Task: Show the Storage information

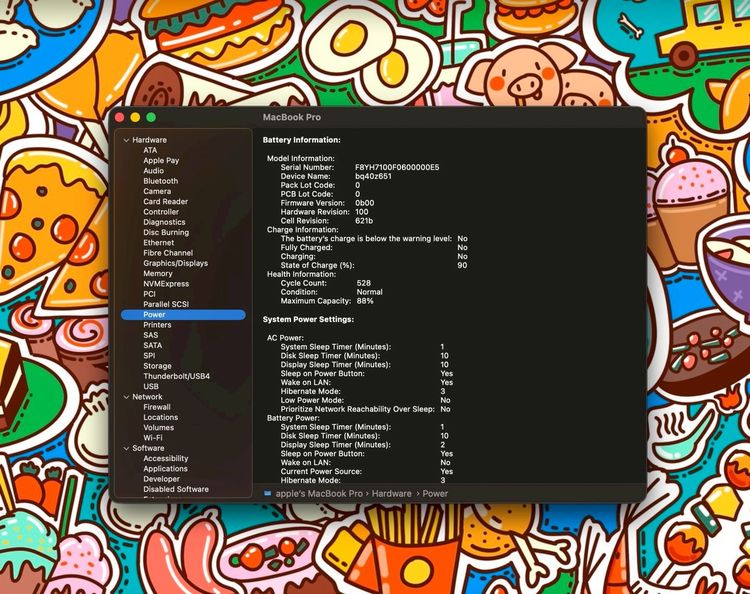Action: [157, 366]
